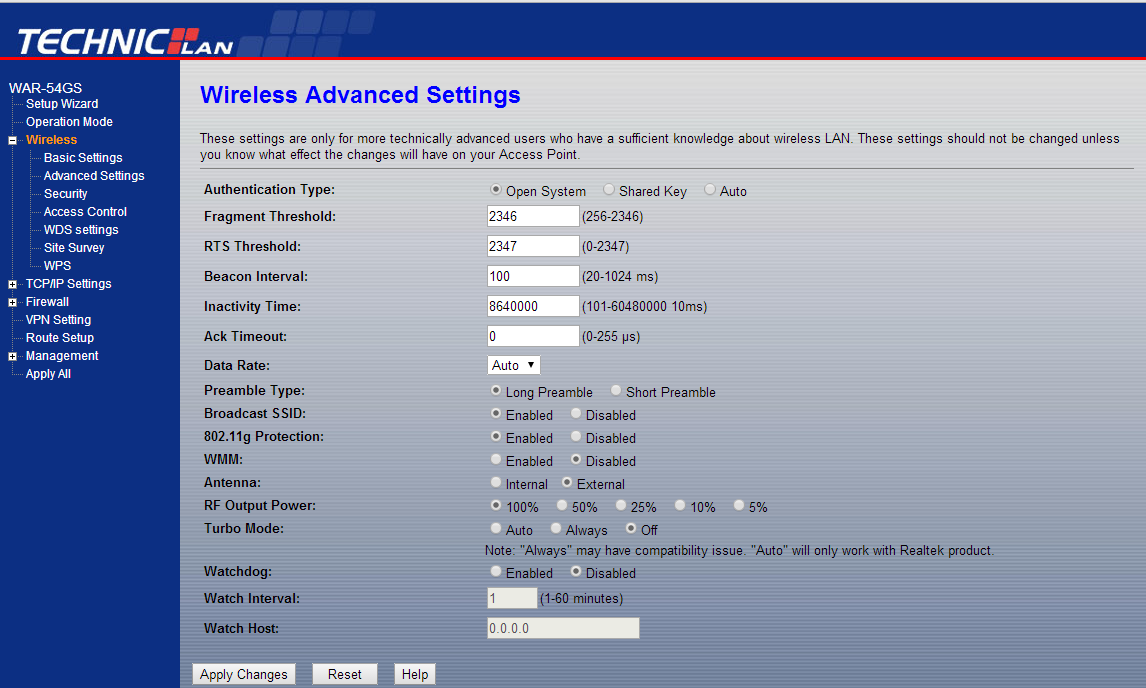Go to Operation Mode
The image size is (1146, 688).
69,121
